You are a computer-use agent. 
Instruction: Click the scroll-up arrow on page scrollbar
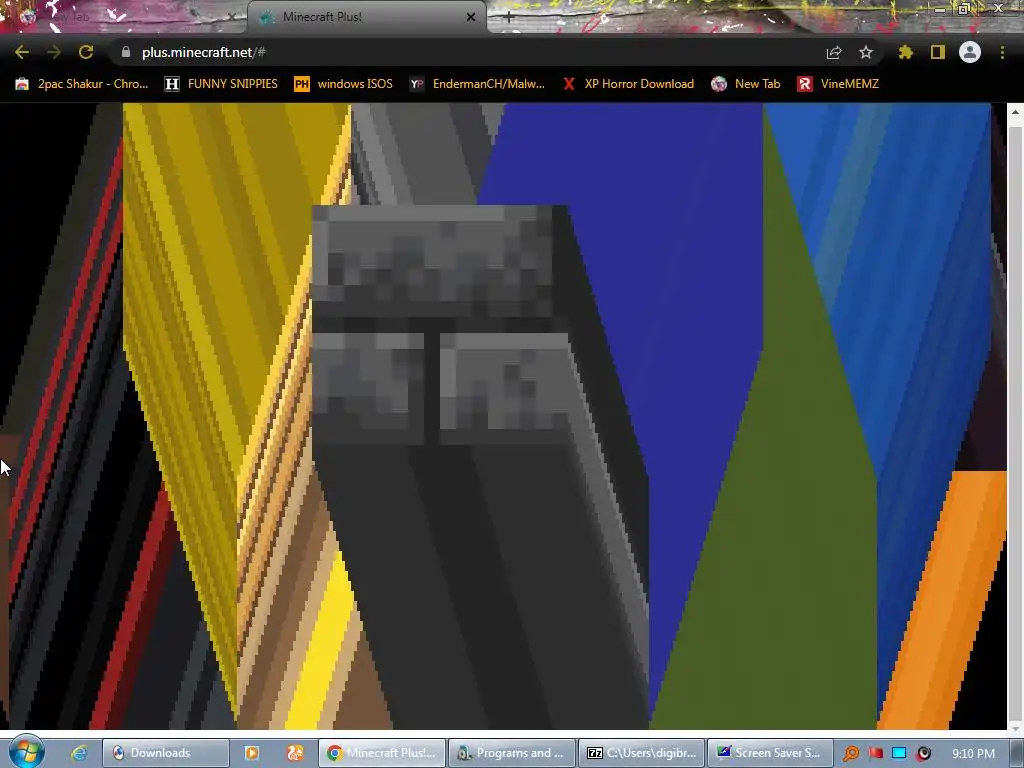click(1015, 112)
